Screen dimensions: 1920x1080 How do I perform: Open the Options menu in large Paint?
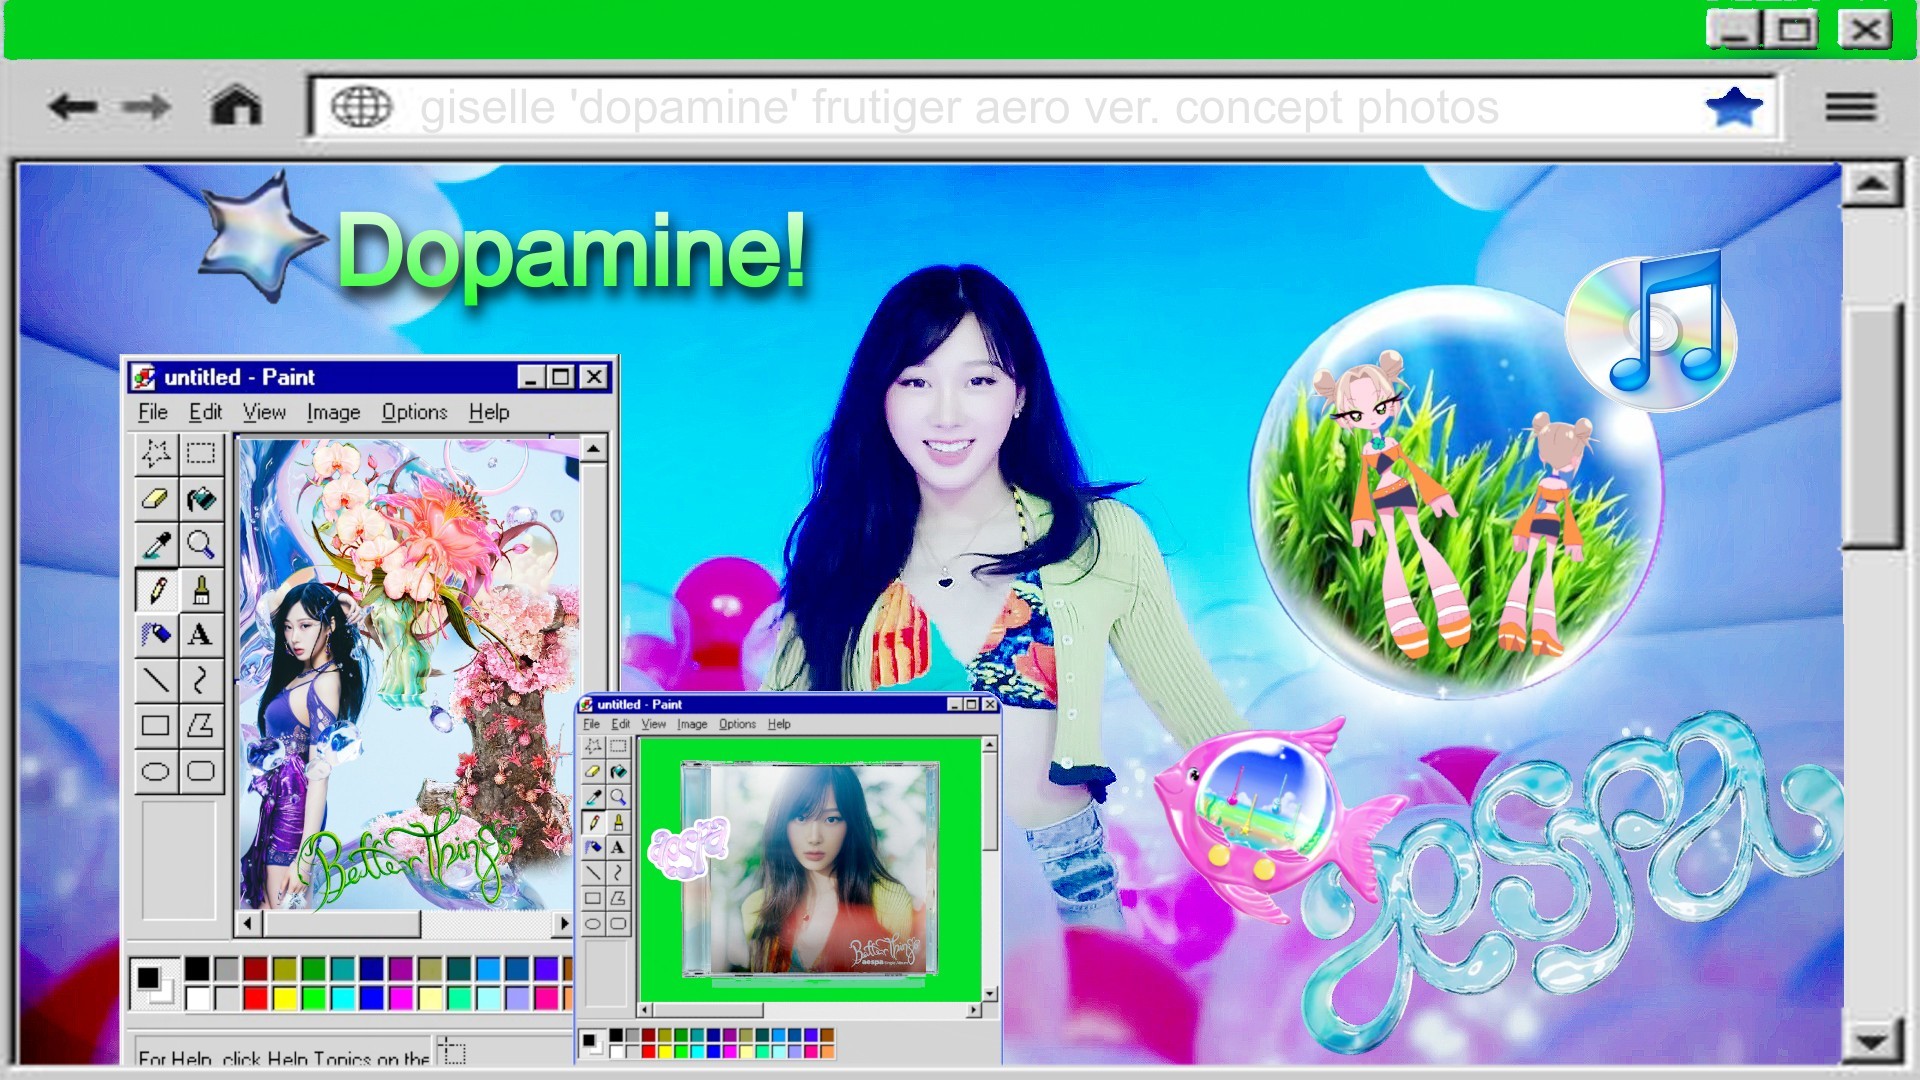pos(414,412)
